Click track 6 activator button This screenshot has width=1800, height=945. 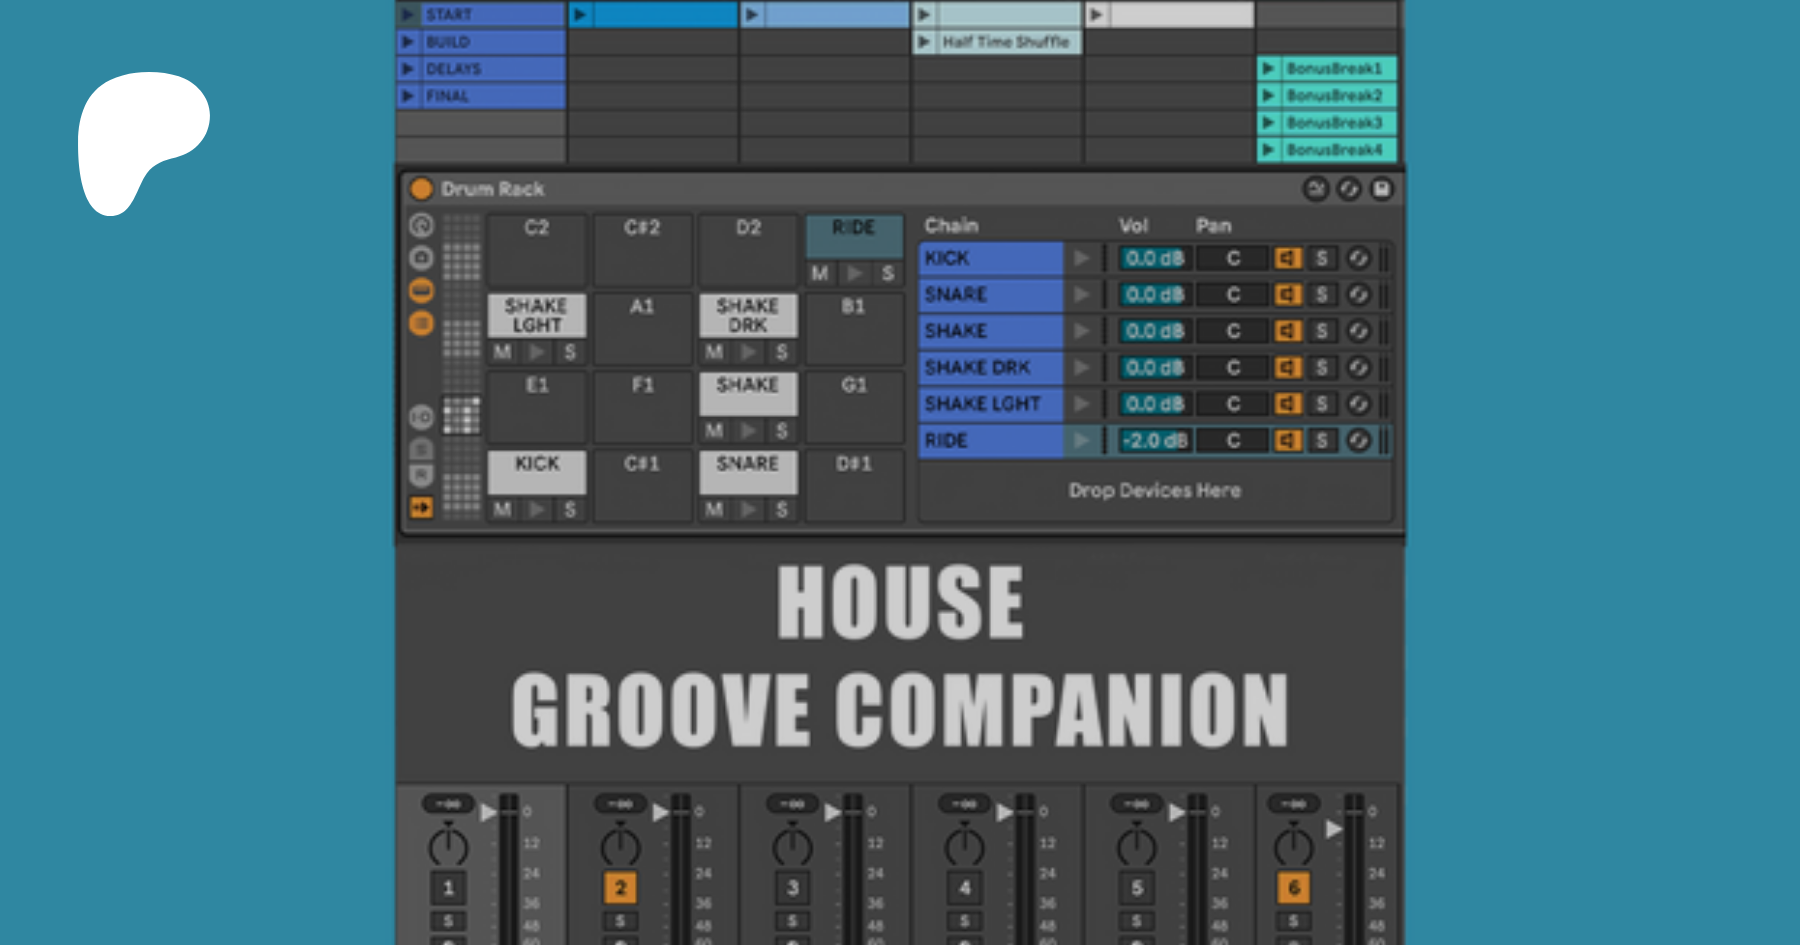click(1293, 887)
